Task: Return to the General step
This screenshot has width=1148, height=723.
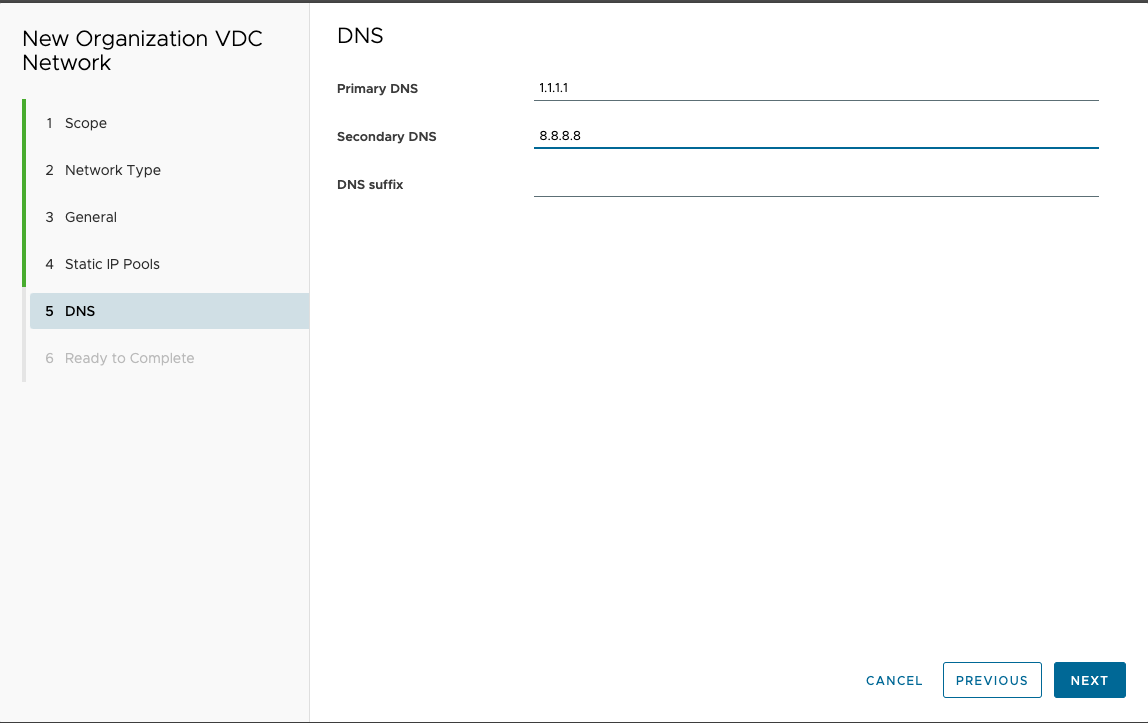Action: pyautogui.click(x=169, y=217)
